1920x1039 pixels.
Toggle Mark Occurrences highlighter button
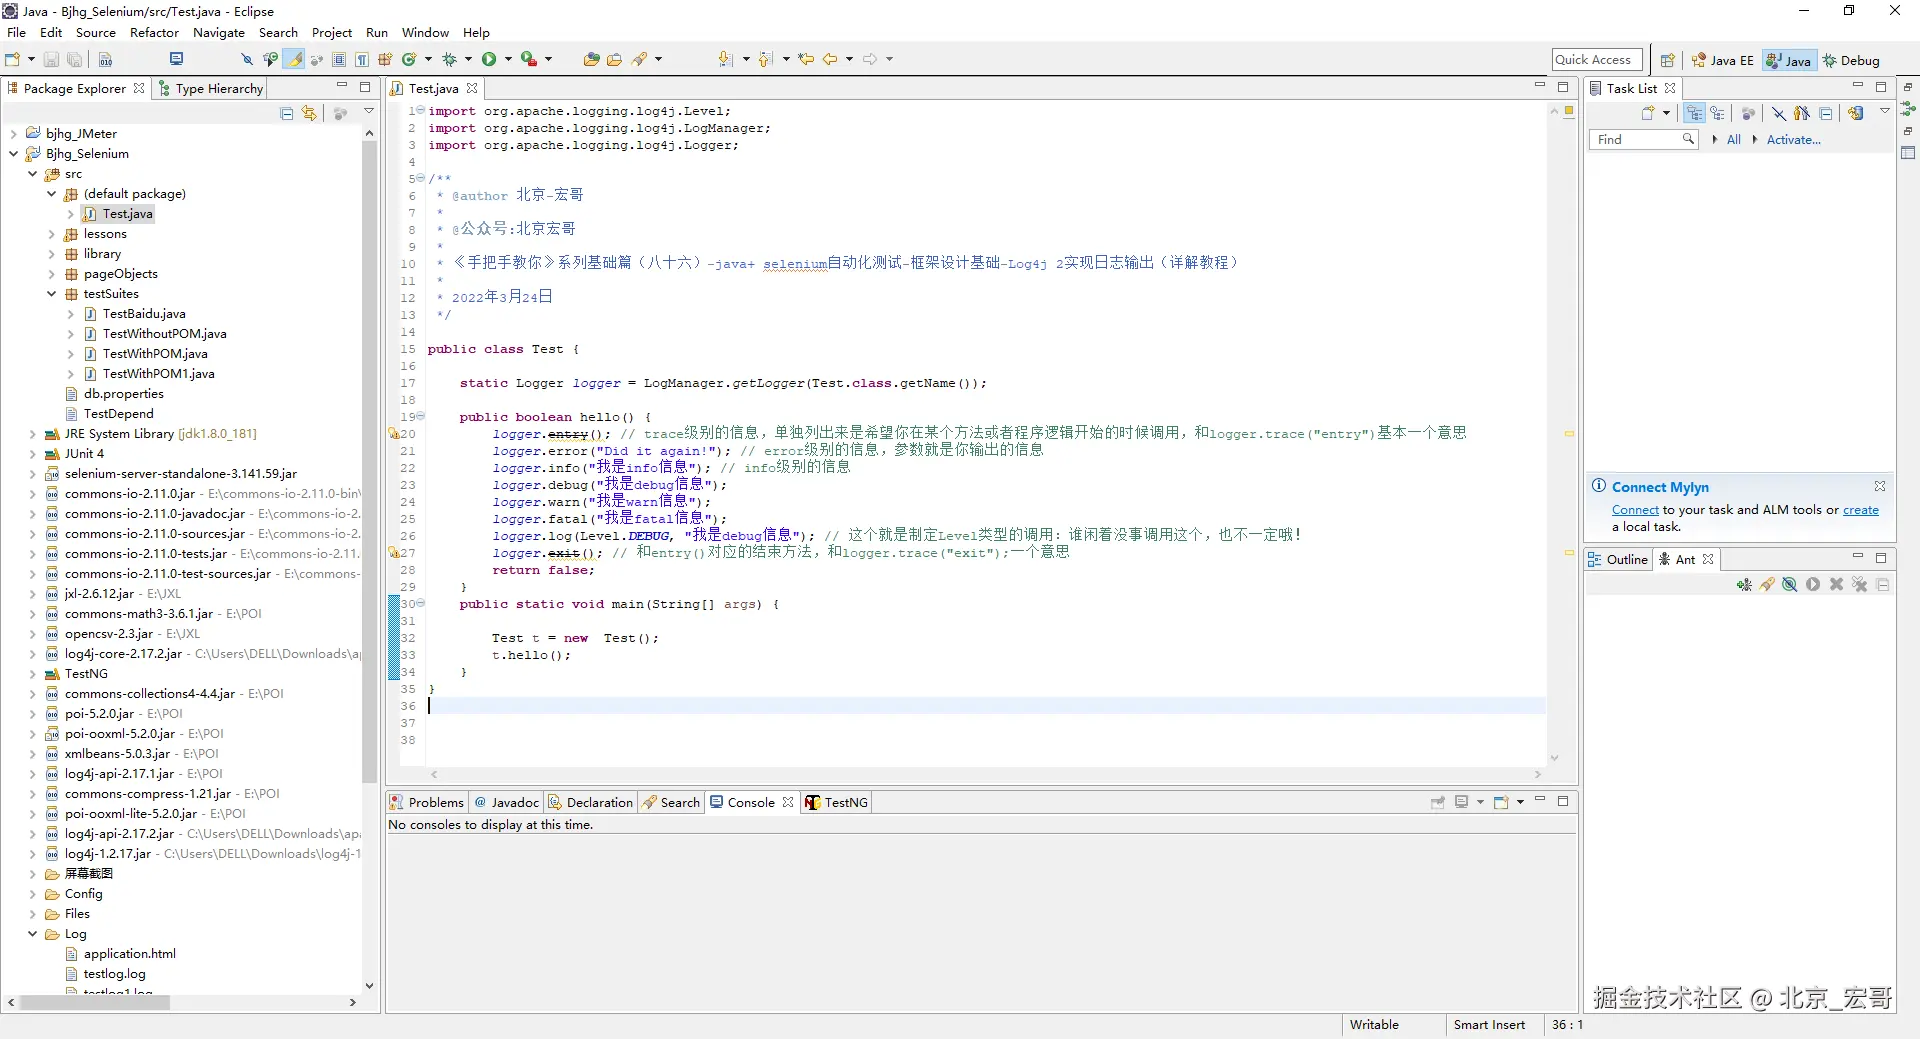pos(294,60)
